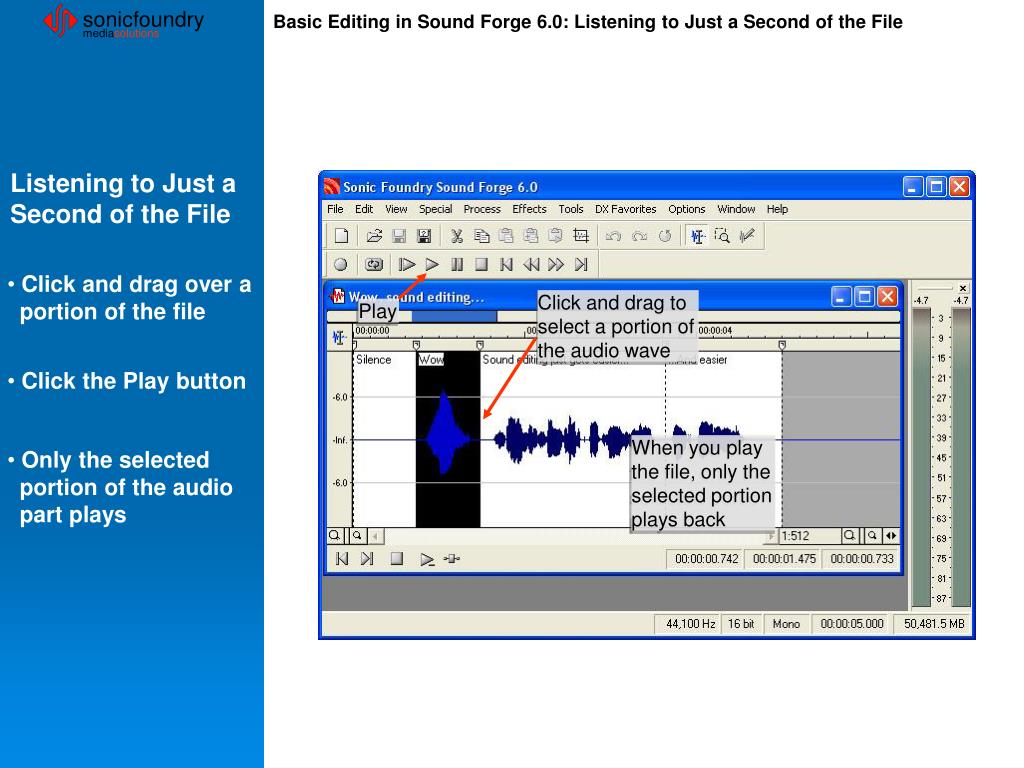Open the Effects menu
The width and height of the screenshot is (1024, 768).
click(529, 209)
